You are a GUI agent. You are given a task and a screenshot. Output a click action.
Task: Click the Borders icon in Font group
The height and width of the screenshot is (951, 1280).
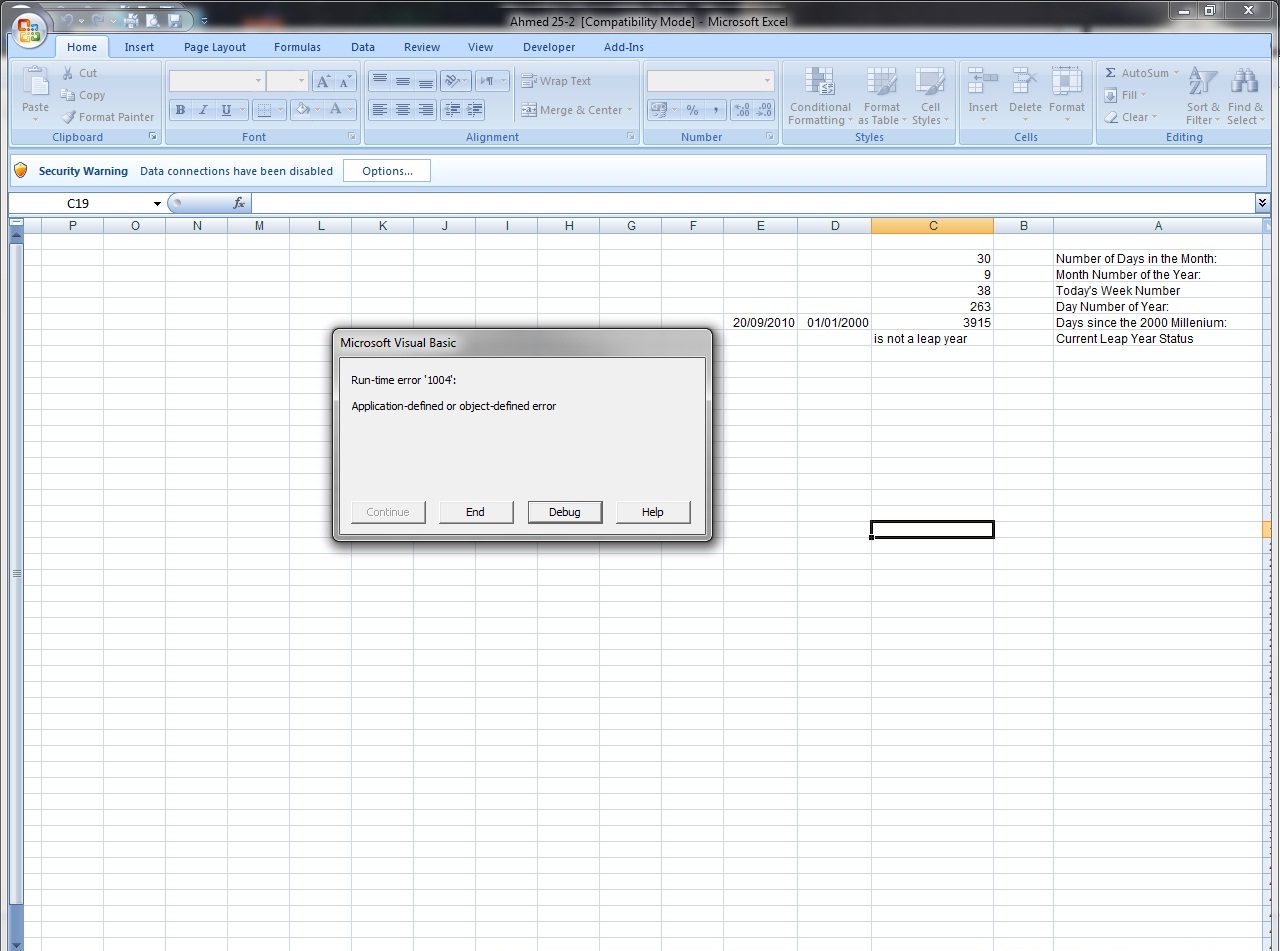[264, 110]
